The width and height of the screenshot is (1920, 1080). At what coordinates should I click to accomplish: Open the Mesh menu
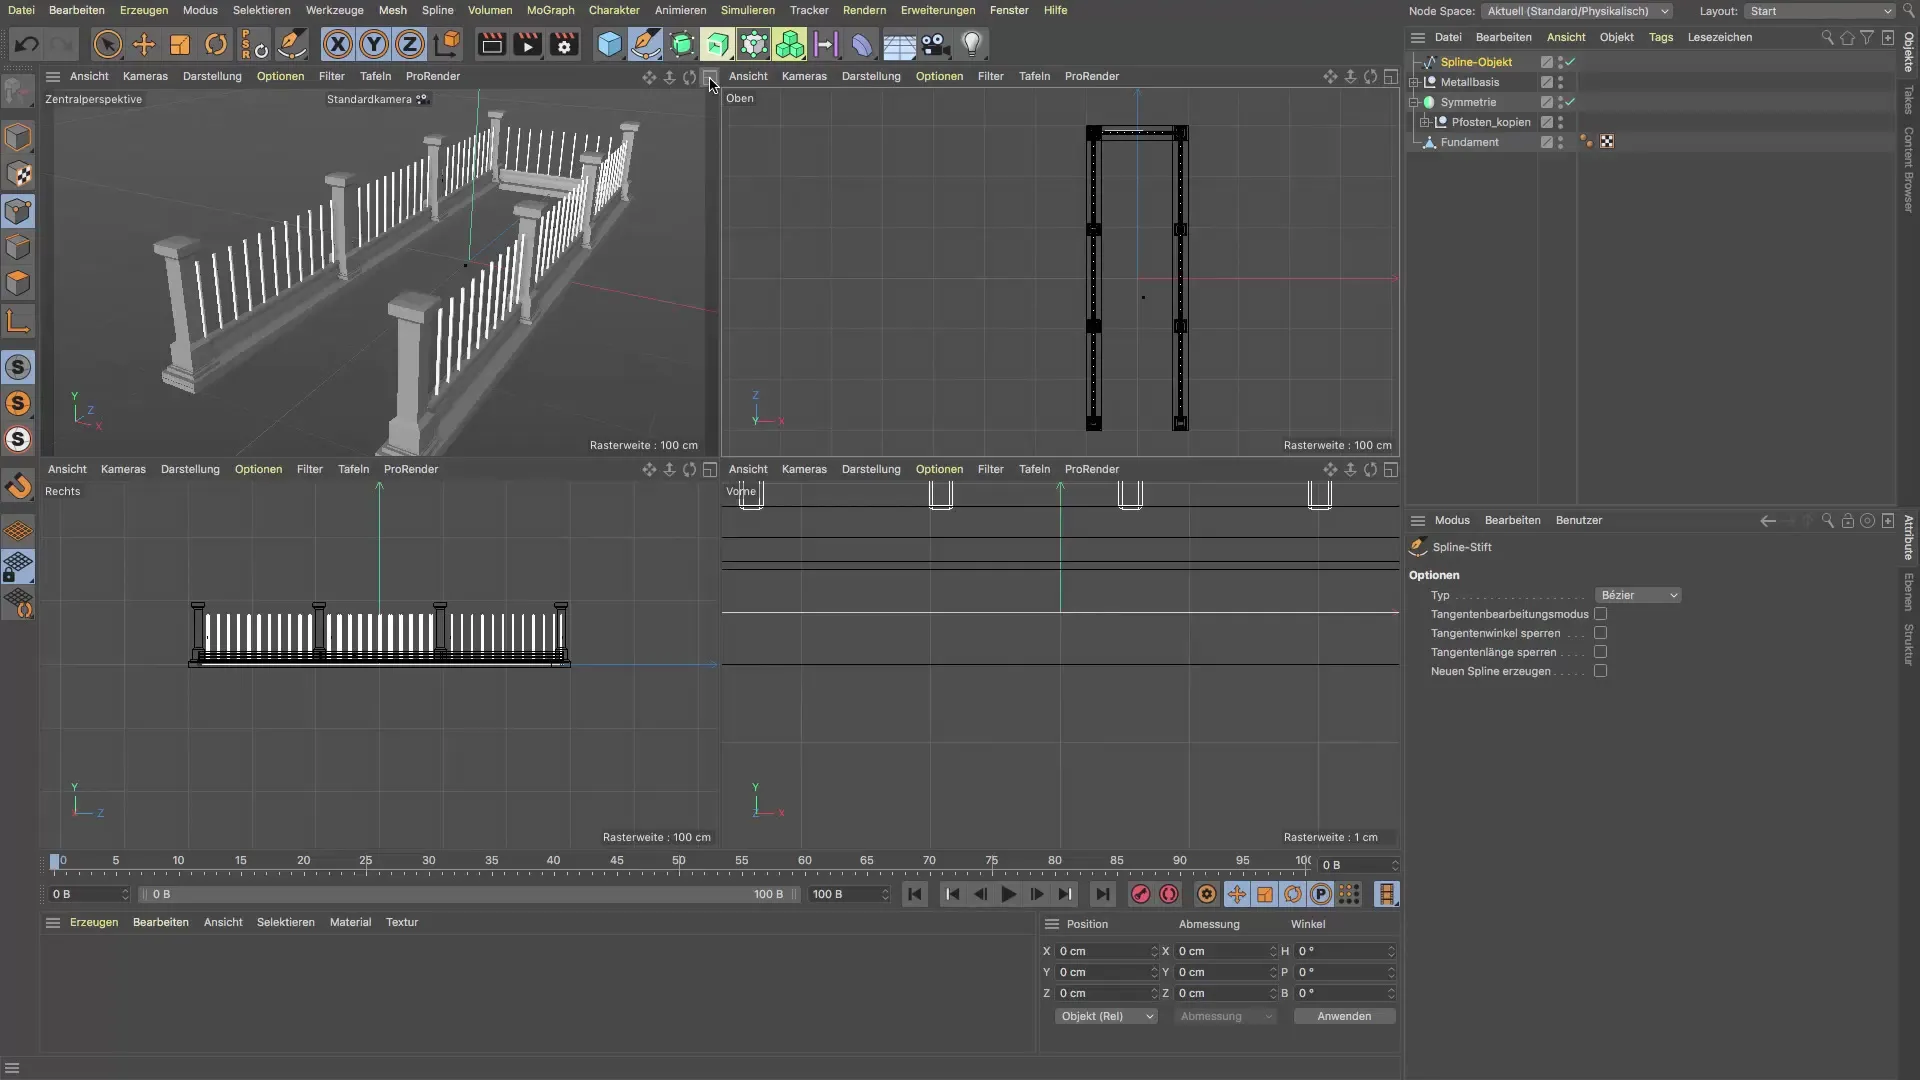tap(392, 10)
